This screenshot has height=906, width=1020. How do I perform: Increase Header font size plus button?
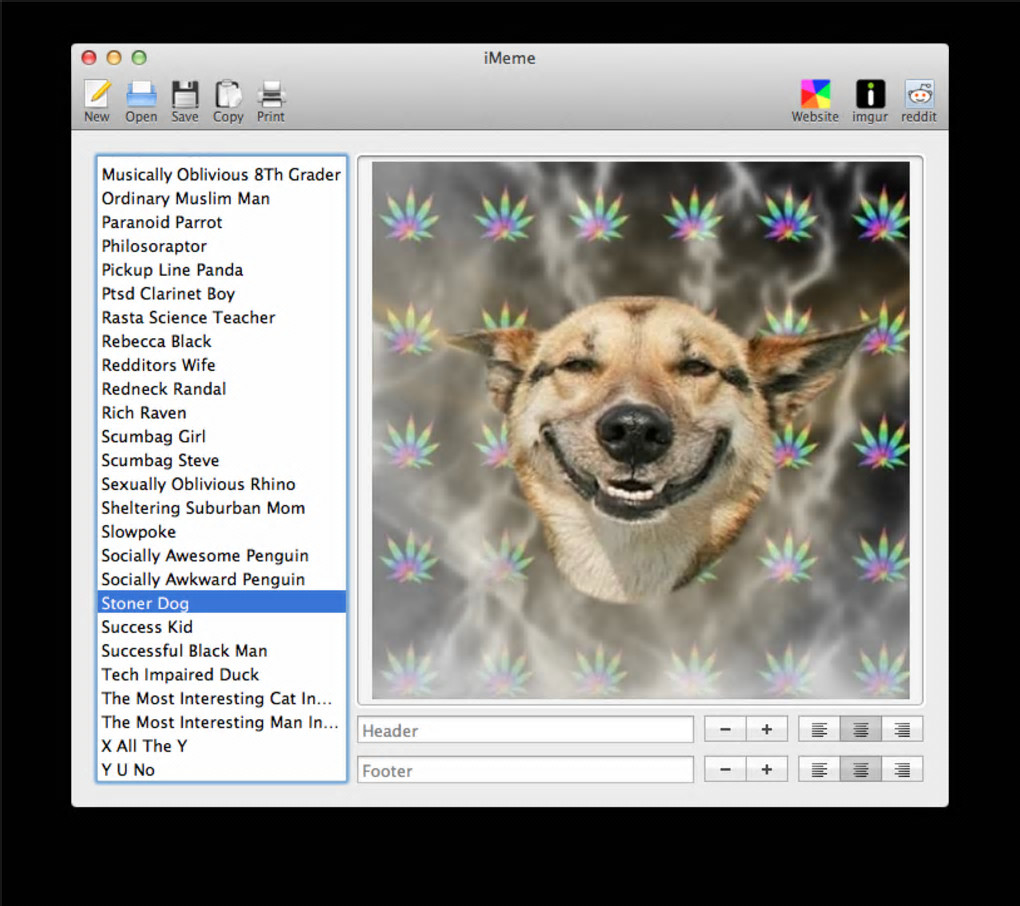point(767,729)
